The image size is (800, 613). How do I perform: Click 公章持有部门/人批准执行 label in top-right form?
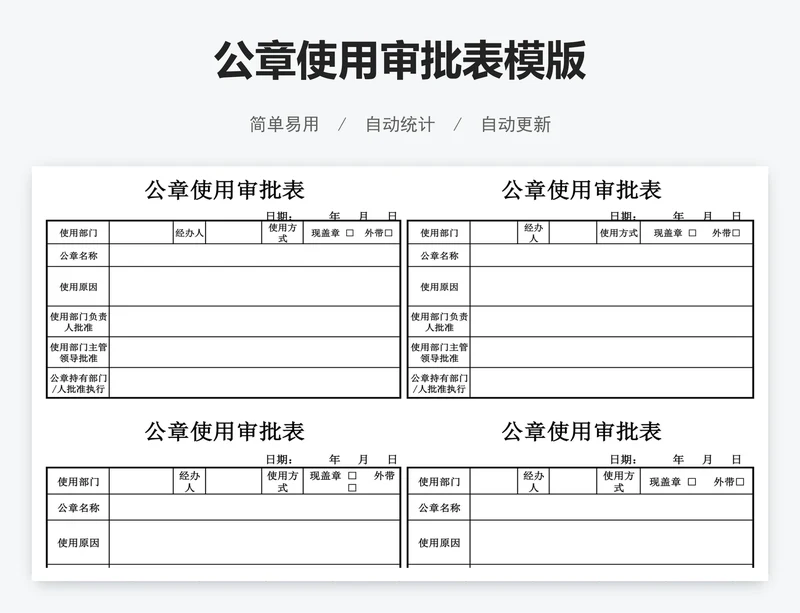(x=439, y=383)
